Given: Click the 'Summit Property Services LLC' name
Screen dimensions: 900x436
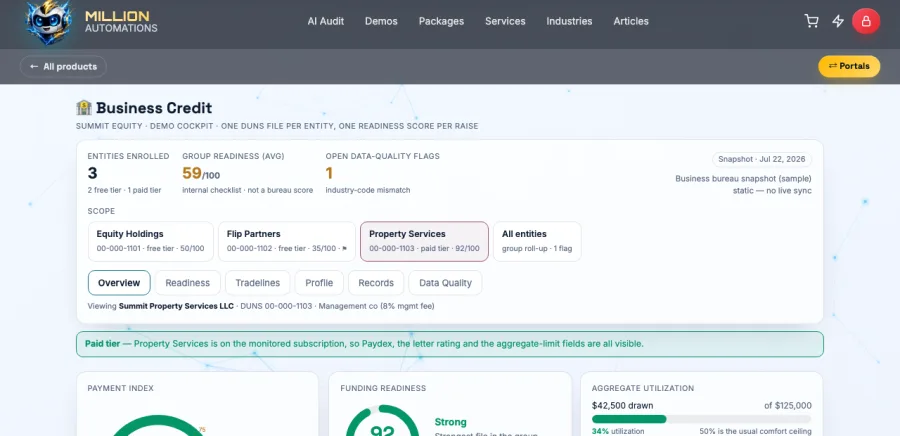Looking at the screenshot, I should tap(176, 306).
